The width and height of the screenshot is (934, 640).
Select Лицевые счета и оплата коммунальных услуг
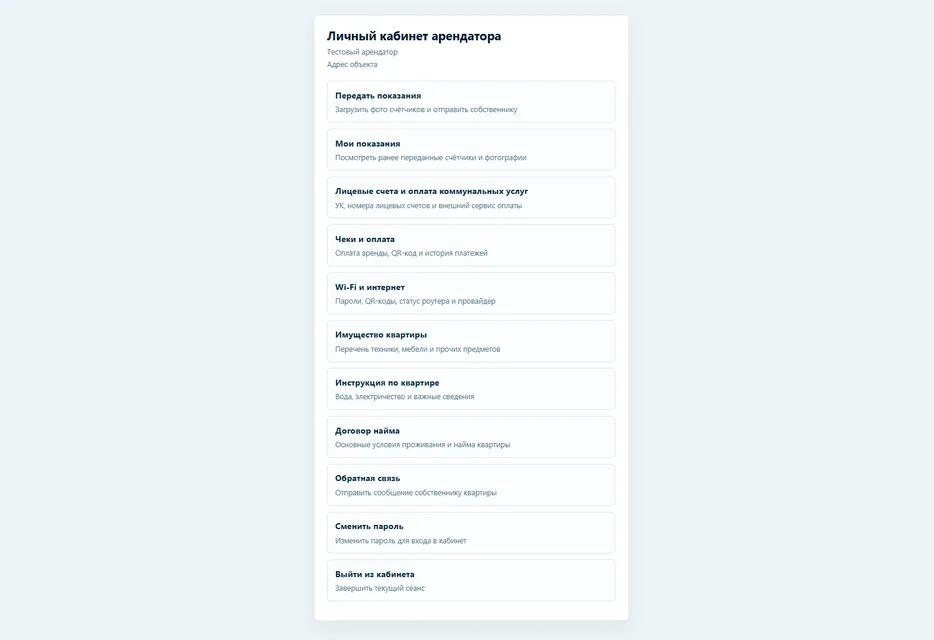[471, 198]
